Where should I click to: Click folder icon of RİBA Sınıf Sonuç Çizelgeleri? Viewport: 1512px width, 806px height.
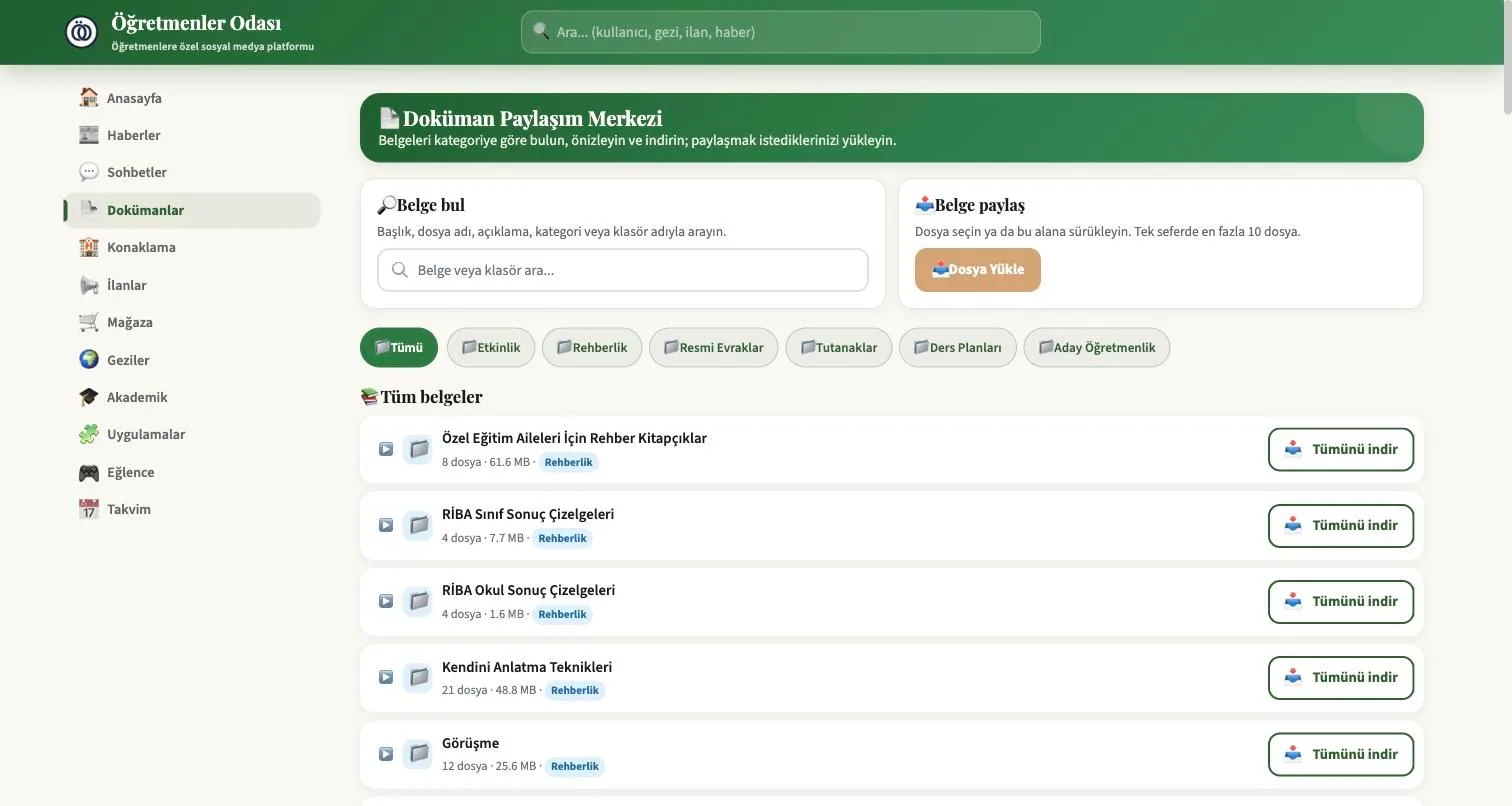pyautogui.click(x=418, y=525)
